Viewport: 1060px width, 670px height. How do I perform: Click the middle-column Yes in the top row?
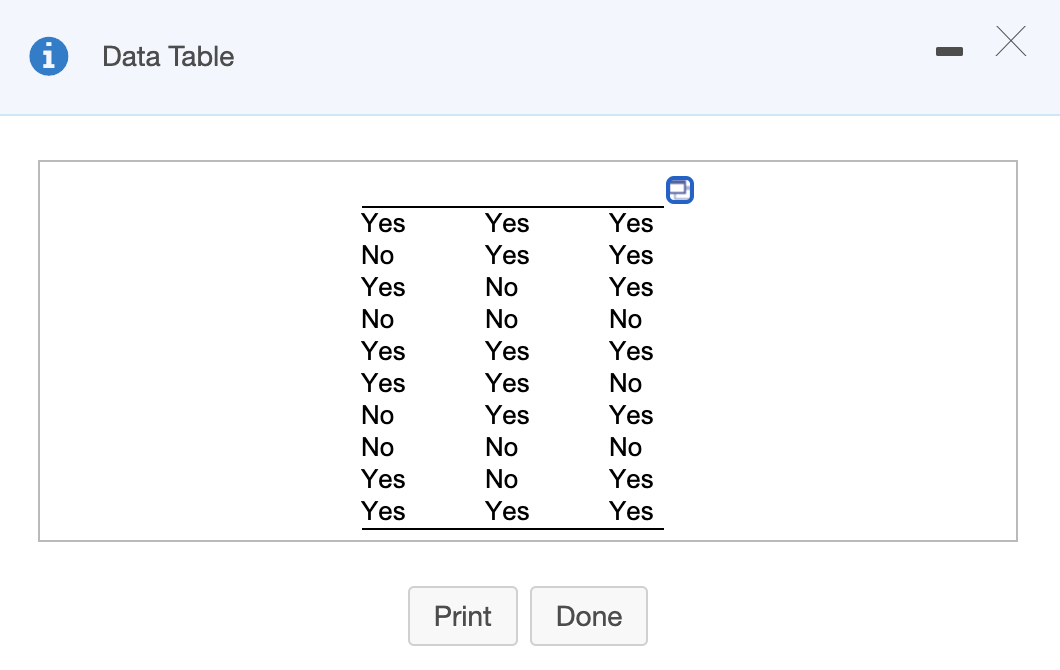508,223
